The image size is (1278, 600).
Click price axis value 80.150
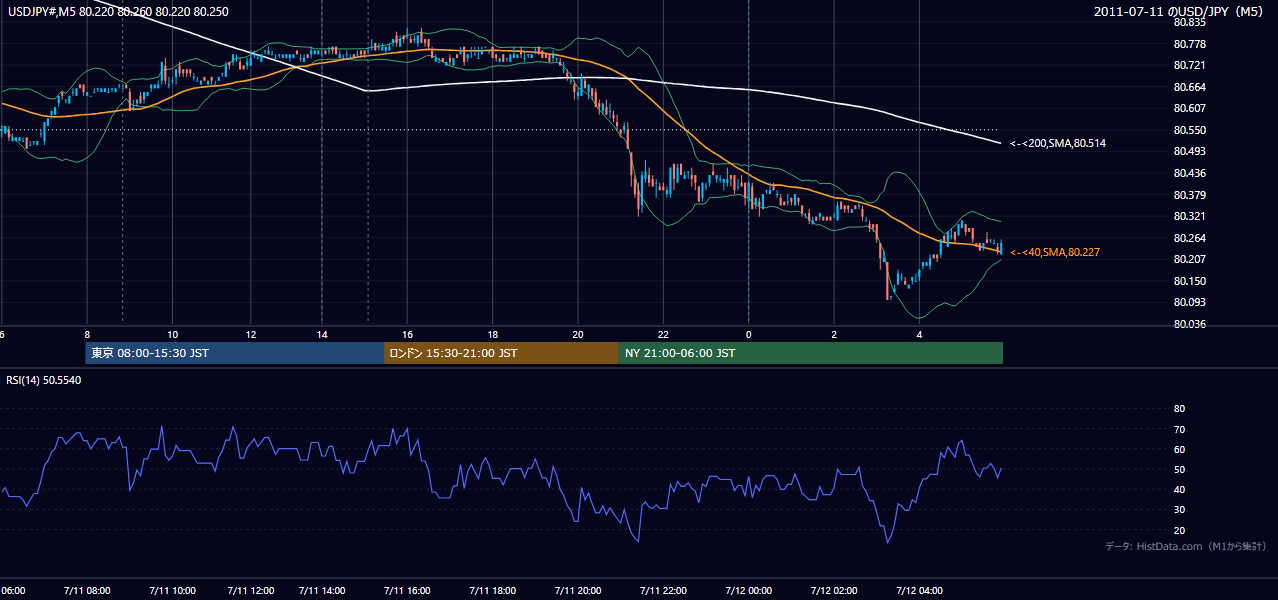point(1190,281)
